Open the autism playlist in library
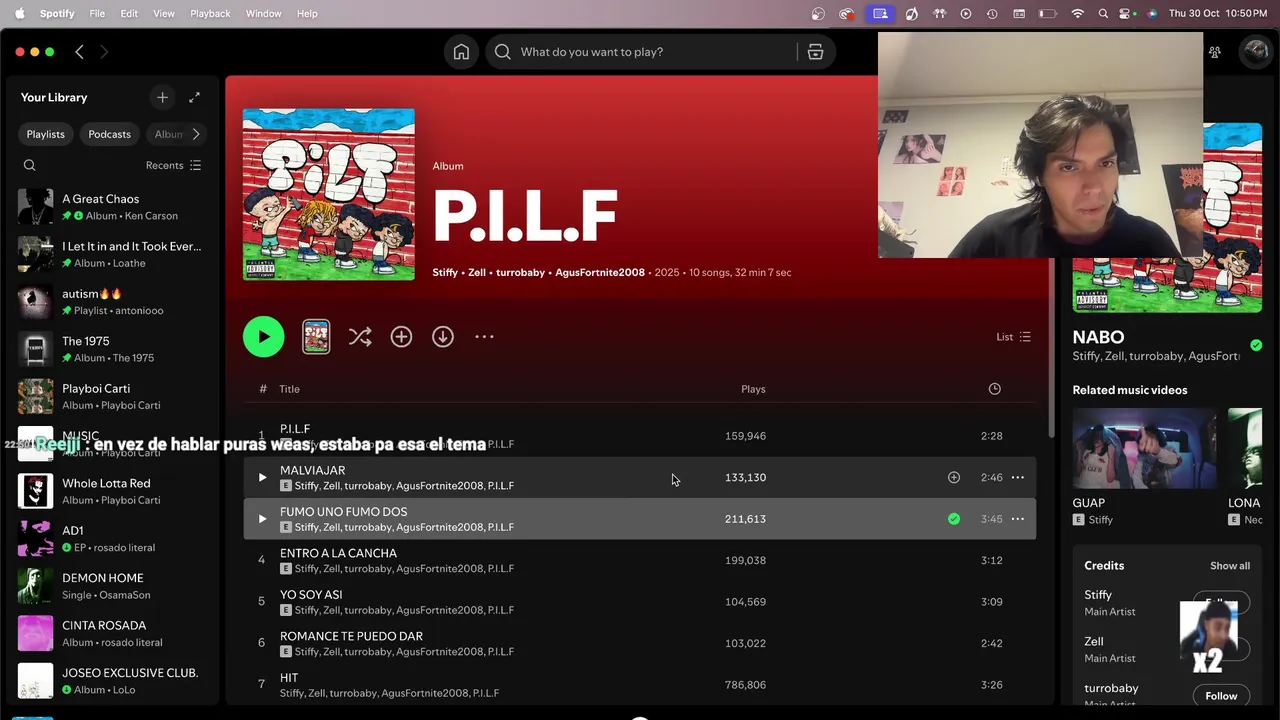 click(111, 302)
